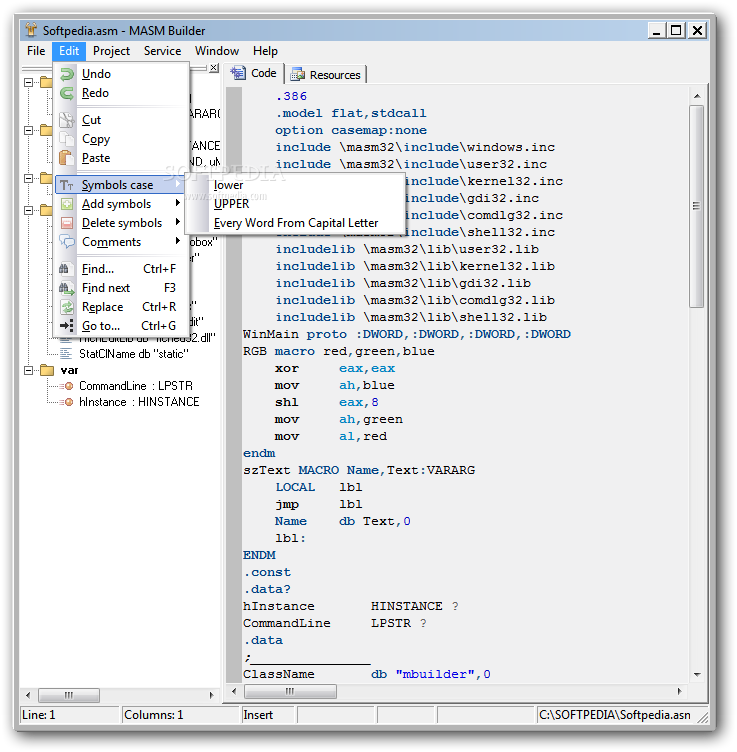Click the Cut scissors icon

click(67, 120)
